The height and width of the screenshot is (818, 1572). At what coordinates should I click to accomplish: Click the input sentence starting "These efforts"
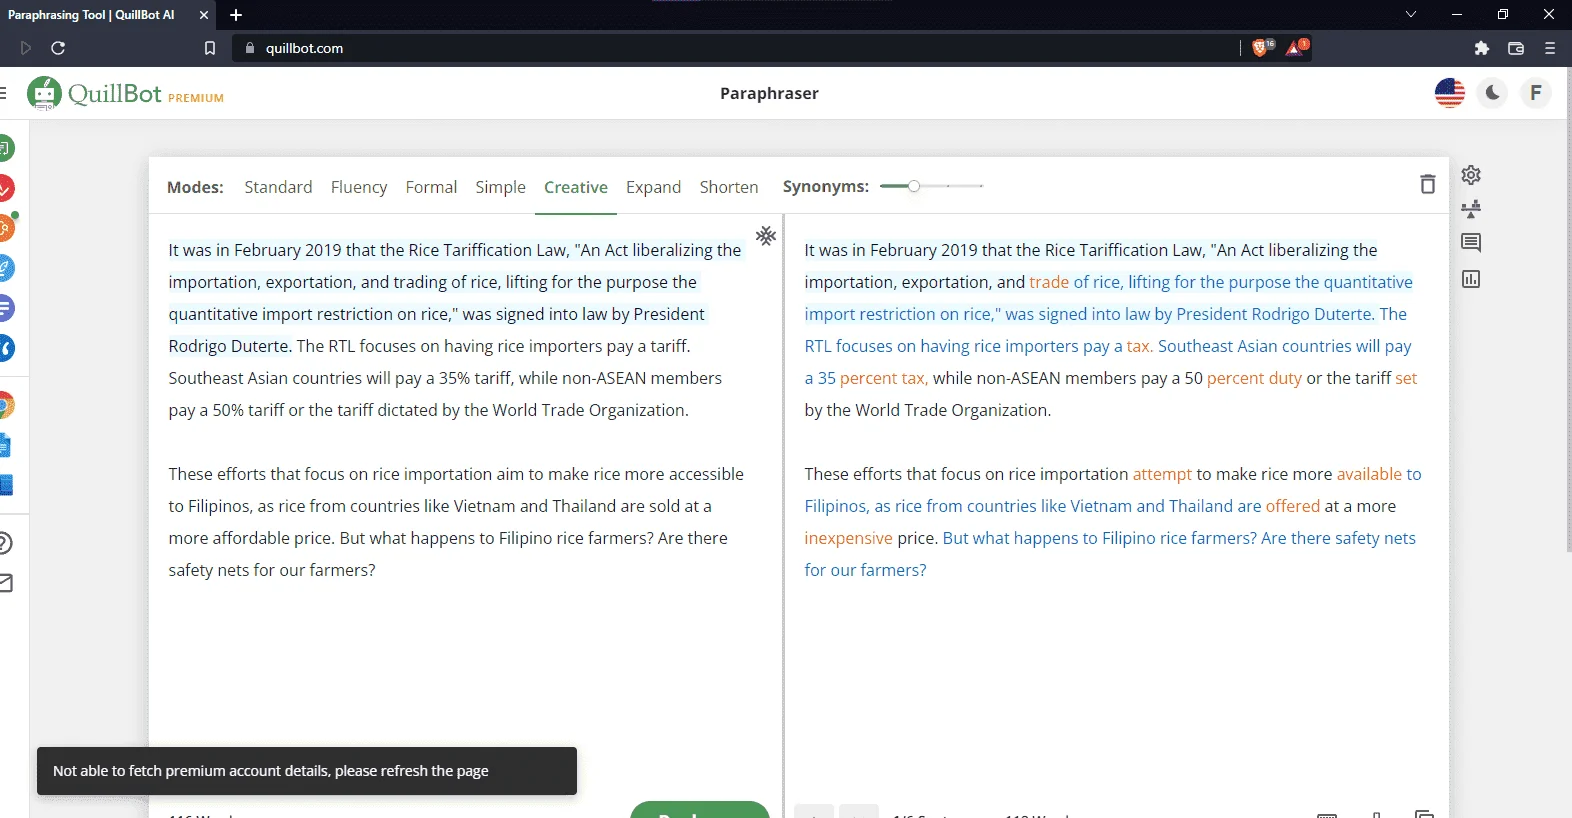pos(456,490)
